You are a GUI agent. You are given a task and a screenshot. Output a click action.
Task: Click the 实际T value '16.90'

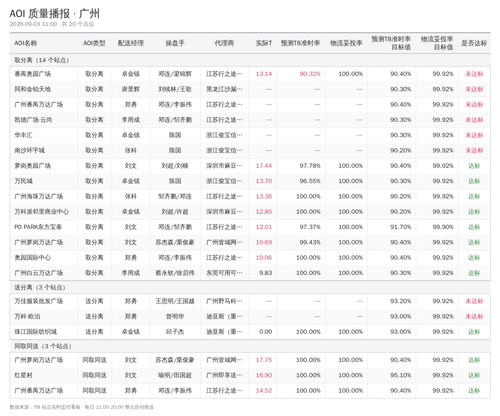tap(264, 375)
